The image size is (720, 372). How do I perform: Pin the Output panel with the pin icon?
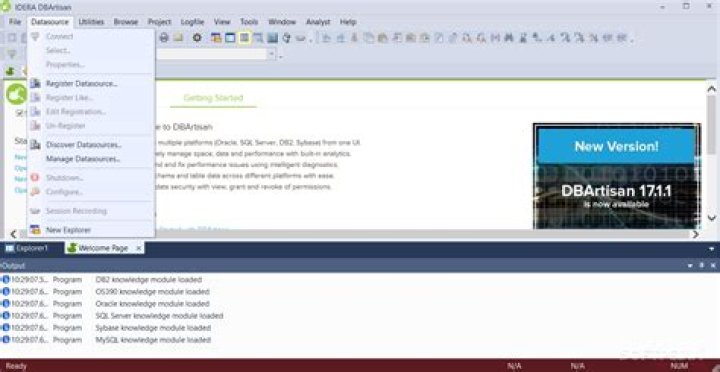click(701, 265)
